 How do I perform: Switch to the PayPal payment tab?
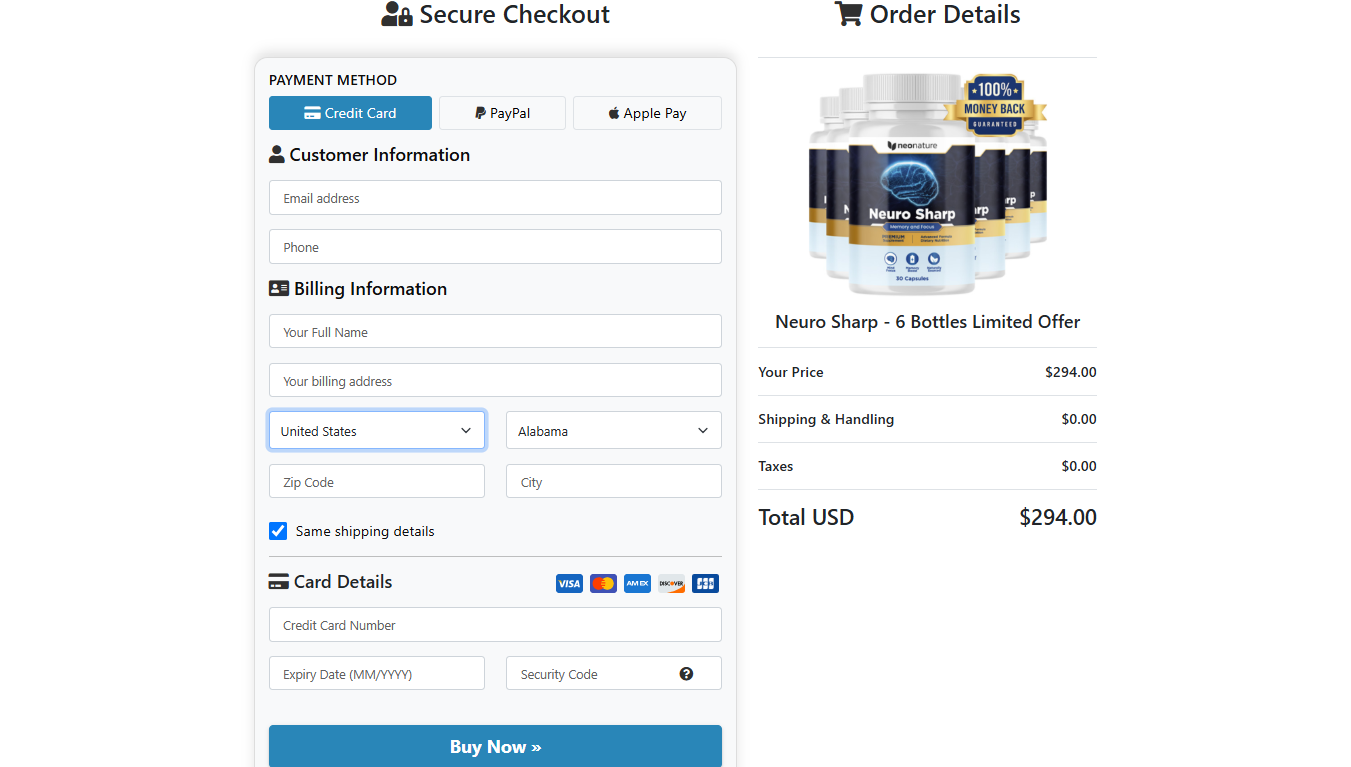[x=502, y=113]
